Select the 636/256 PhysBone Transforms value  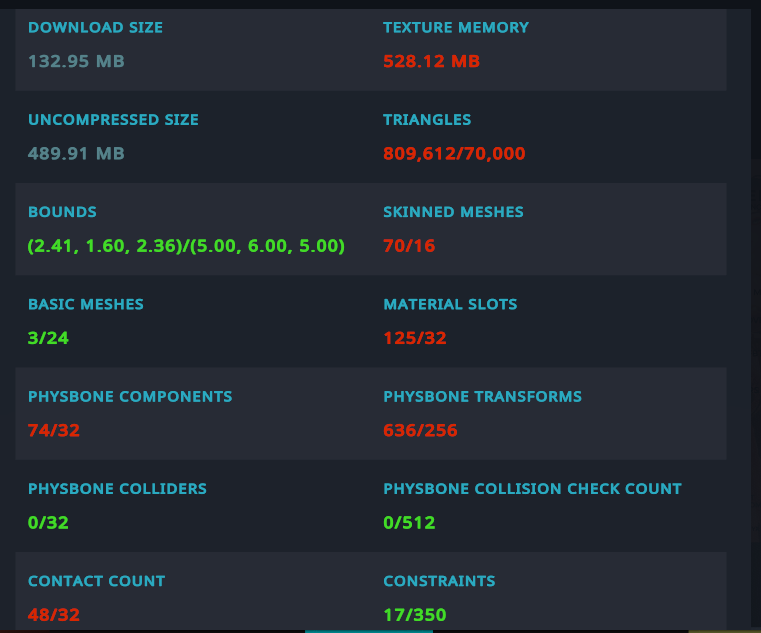coord(420,431)
